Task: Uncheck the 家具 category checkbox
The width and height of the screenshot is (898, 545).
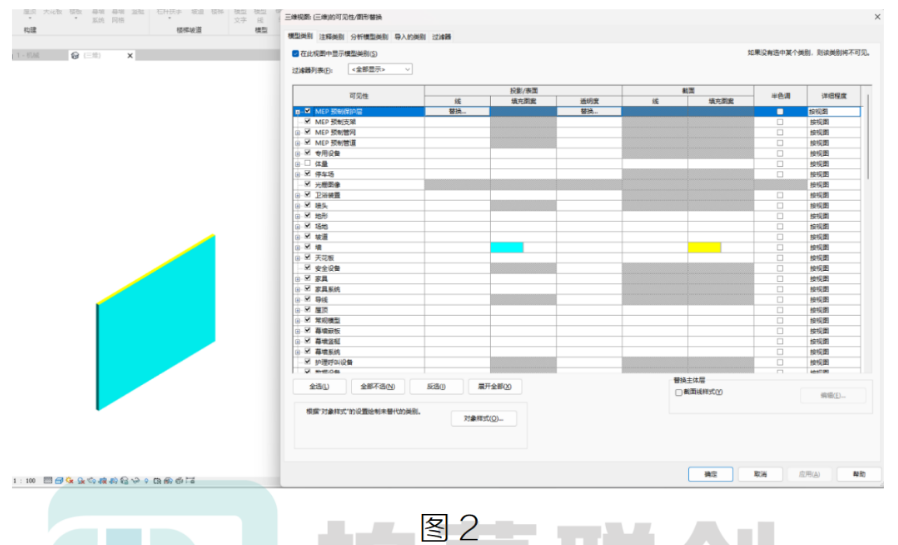Action: 308,278
